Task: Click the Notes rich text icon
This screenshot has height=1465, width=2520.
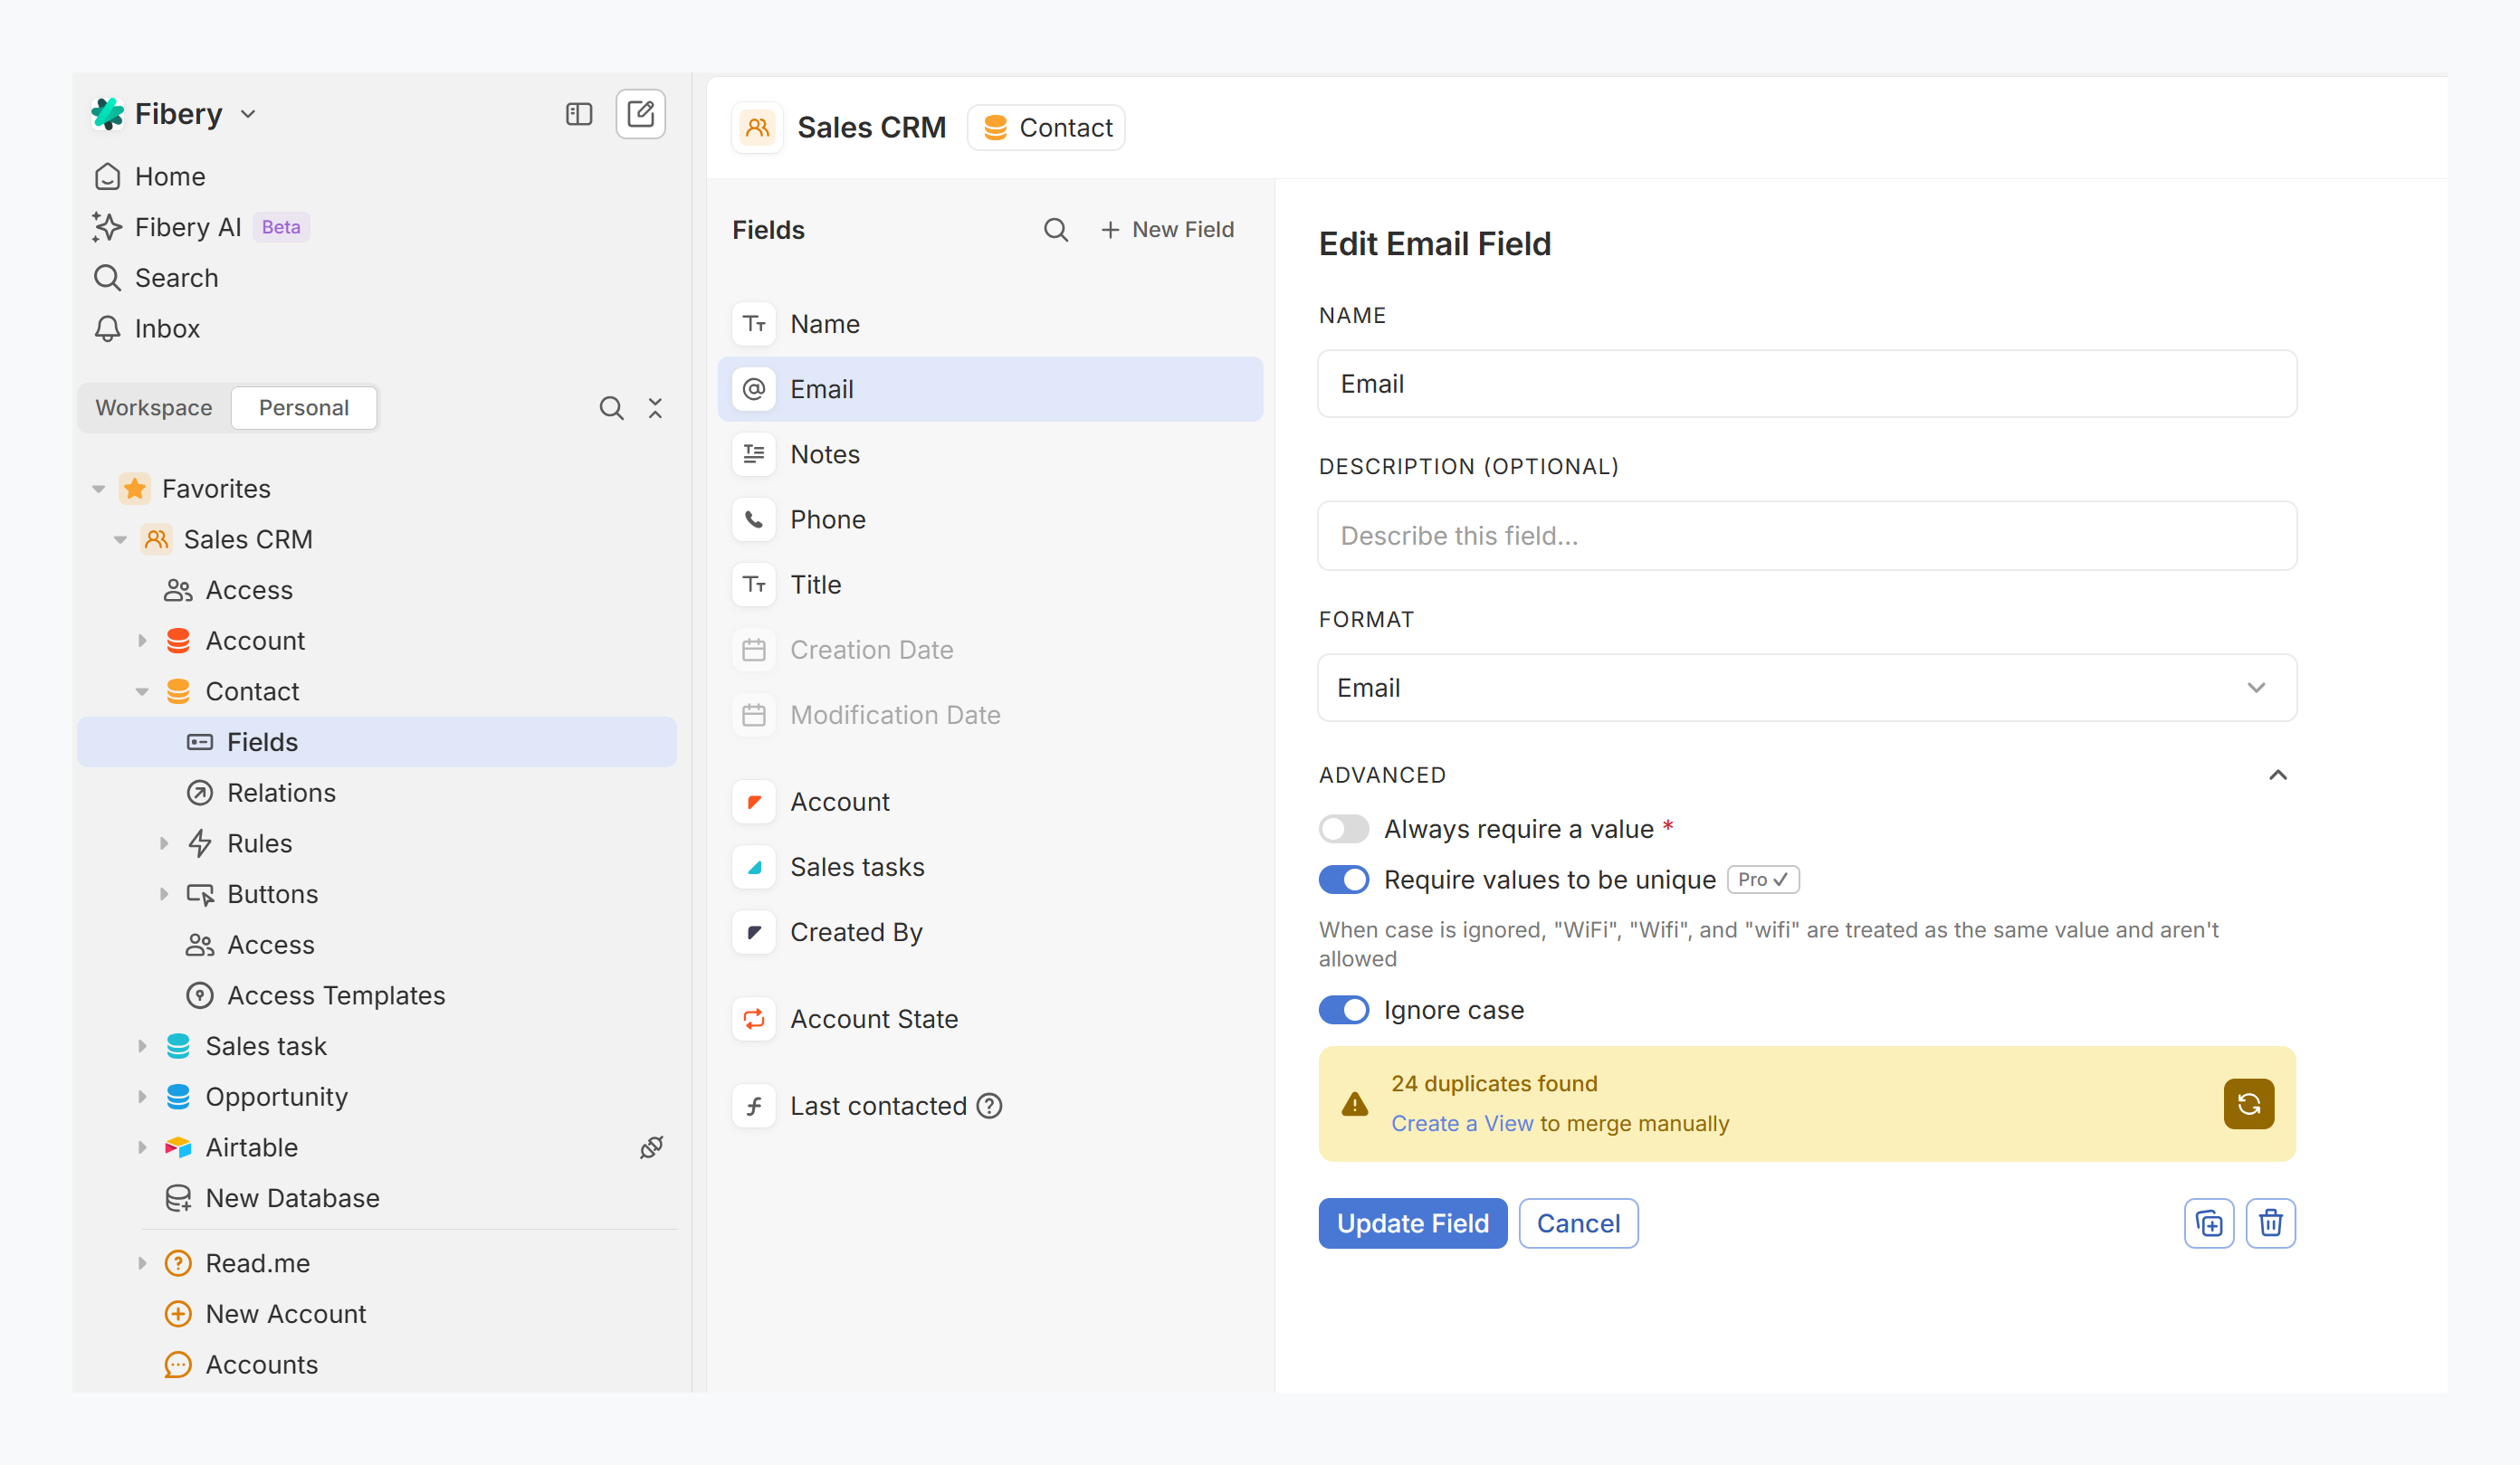Action: (x=754, y=454)
